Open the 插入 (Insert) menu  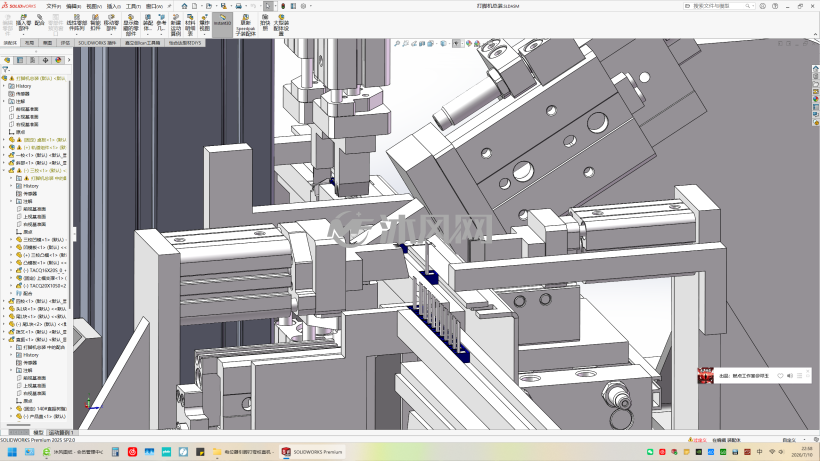pos(113,6)
